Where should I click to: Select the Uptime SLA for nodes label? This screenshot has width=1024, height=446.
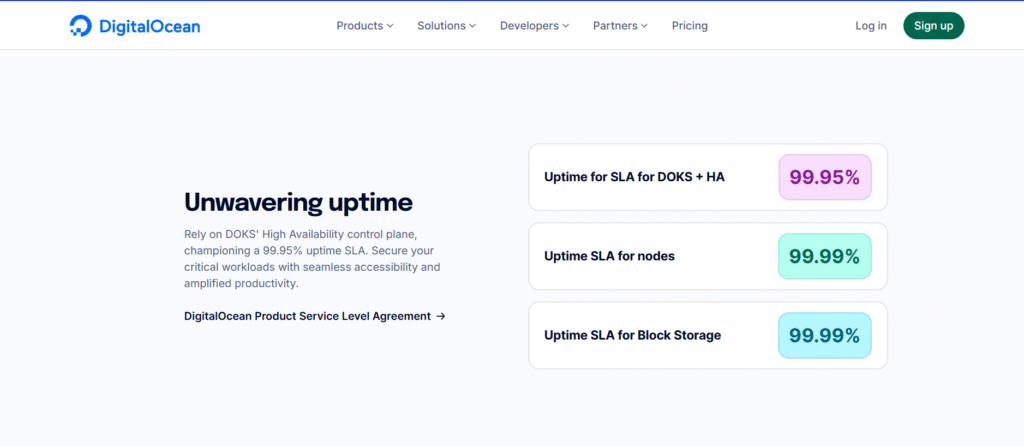click(609, 256)
